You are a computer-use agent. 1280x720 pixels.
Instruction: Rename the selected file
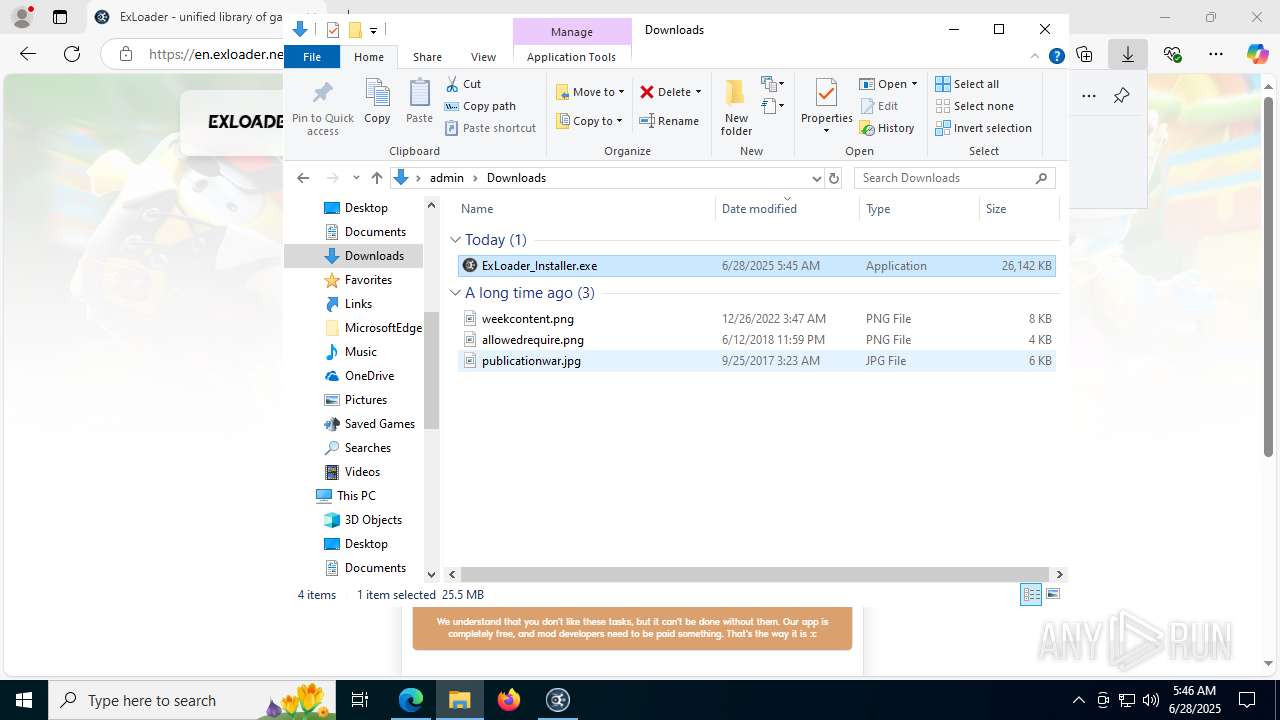click(669, 121)
